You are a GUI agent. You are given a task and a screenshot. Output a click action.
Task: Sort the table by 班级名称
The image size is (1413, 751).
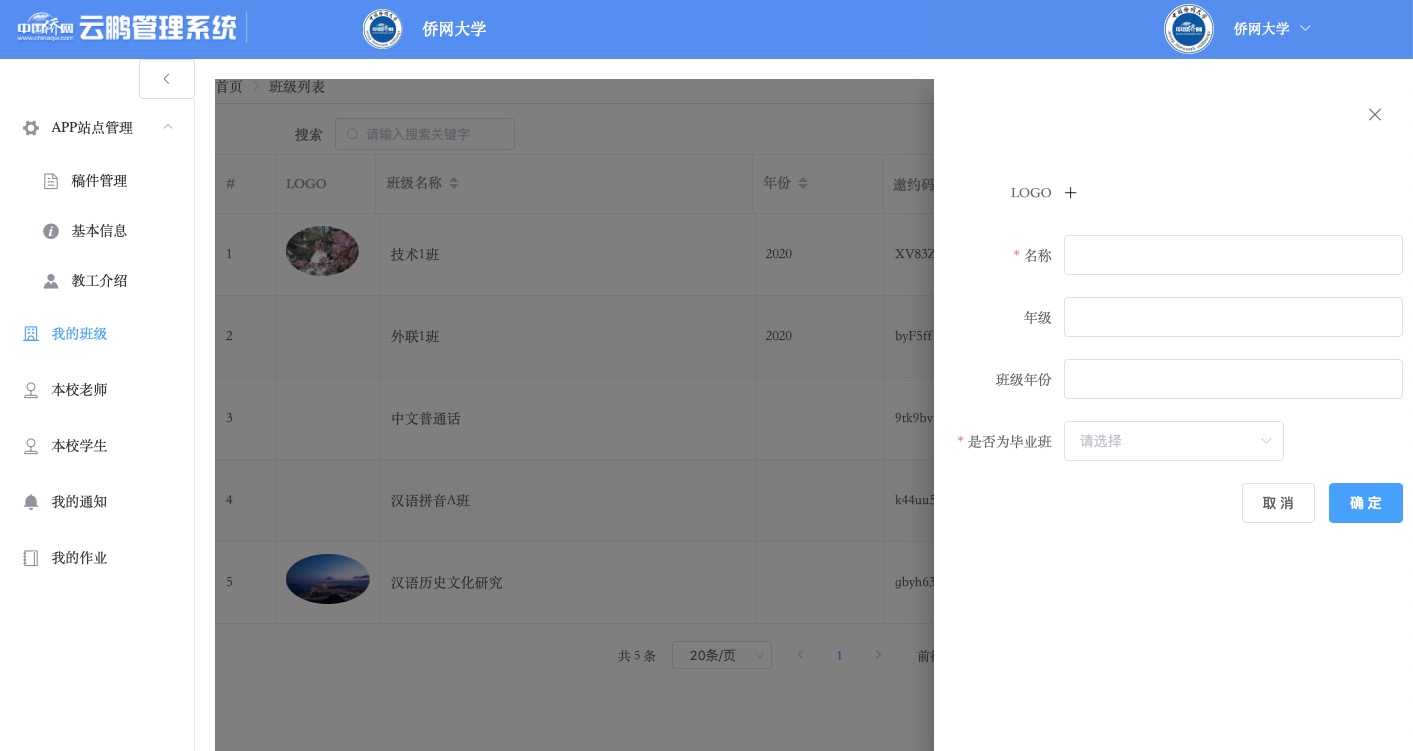[x=454, y=183]
